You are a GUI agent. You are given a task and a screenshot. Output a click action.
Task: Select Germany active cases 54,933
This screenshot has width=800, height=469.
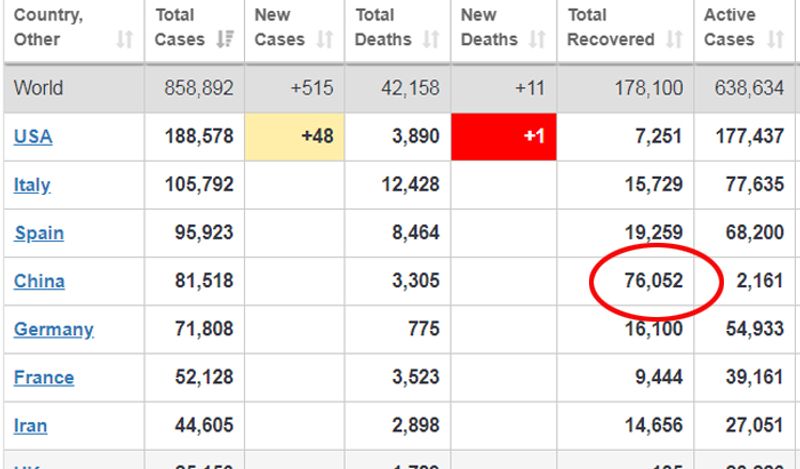755,329
